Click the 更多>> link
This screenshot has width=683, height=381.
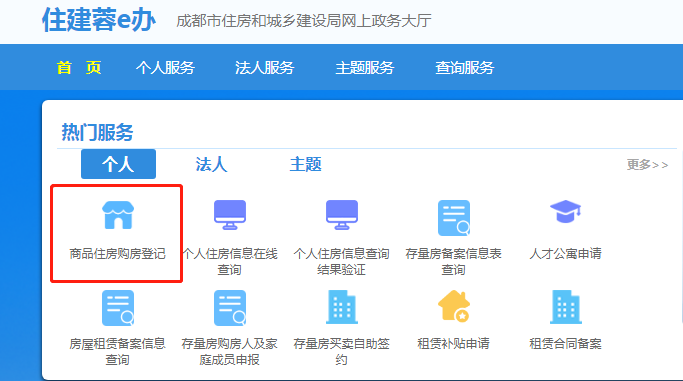pyautogui.click(x=647, y=165)
